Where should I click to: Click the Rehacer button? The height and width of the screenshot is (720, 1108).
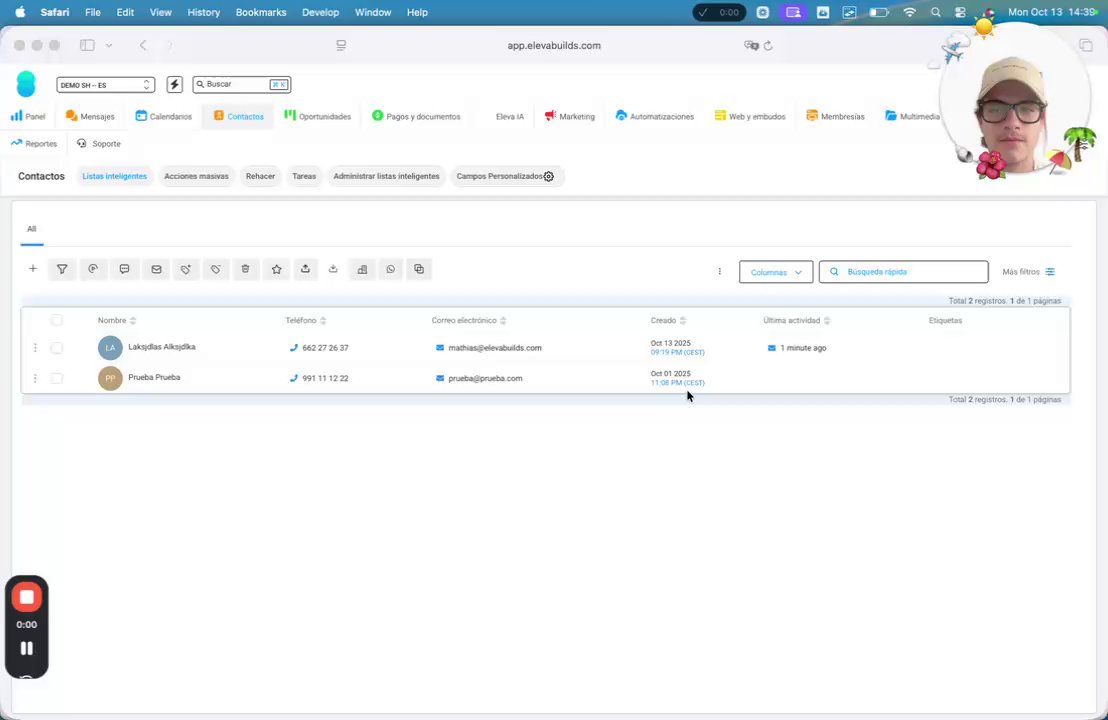pos(260,176)
